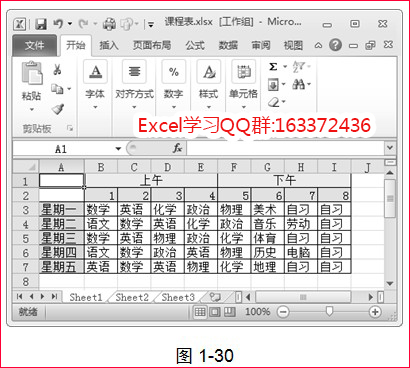Expand the Copy dropdown arrow
Image resolution: width=410 pixels, height=368 pixels.
[69, 89]
